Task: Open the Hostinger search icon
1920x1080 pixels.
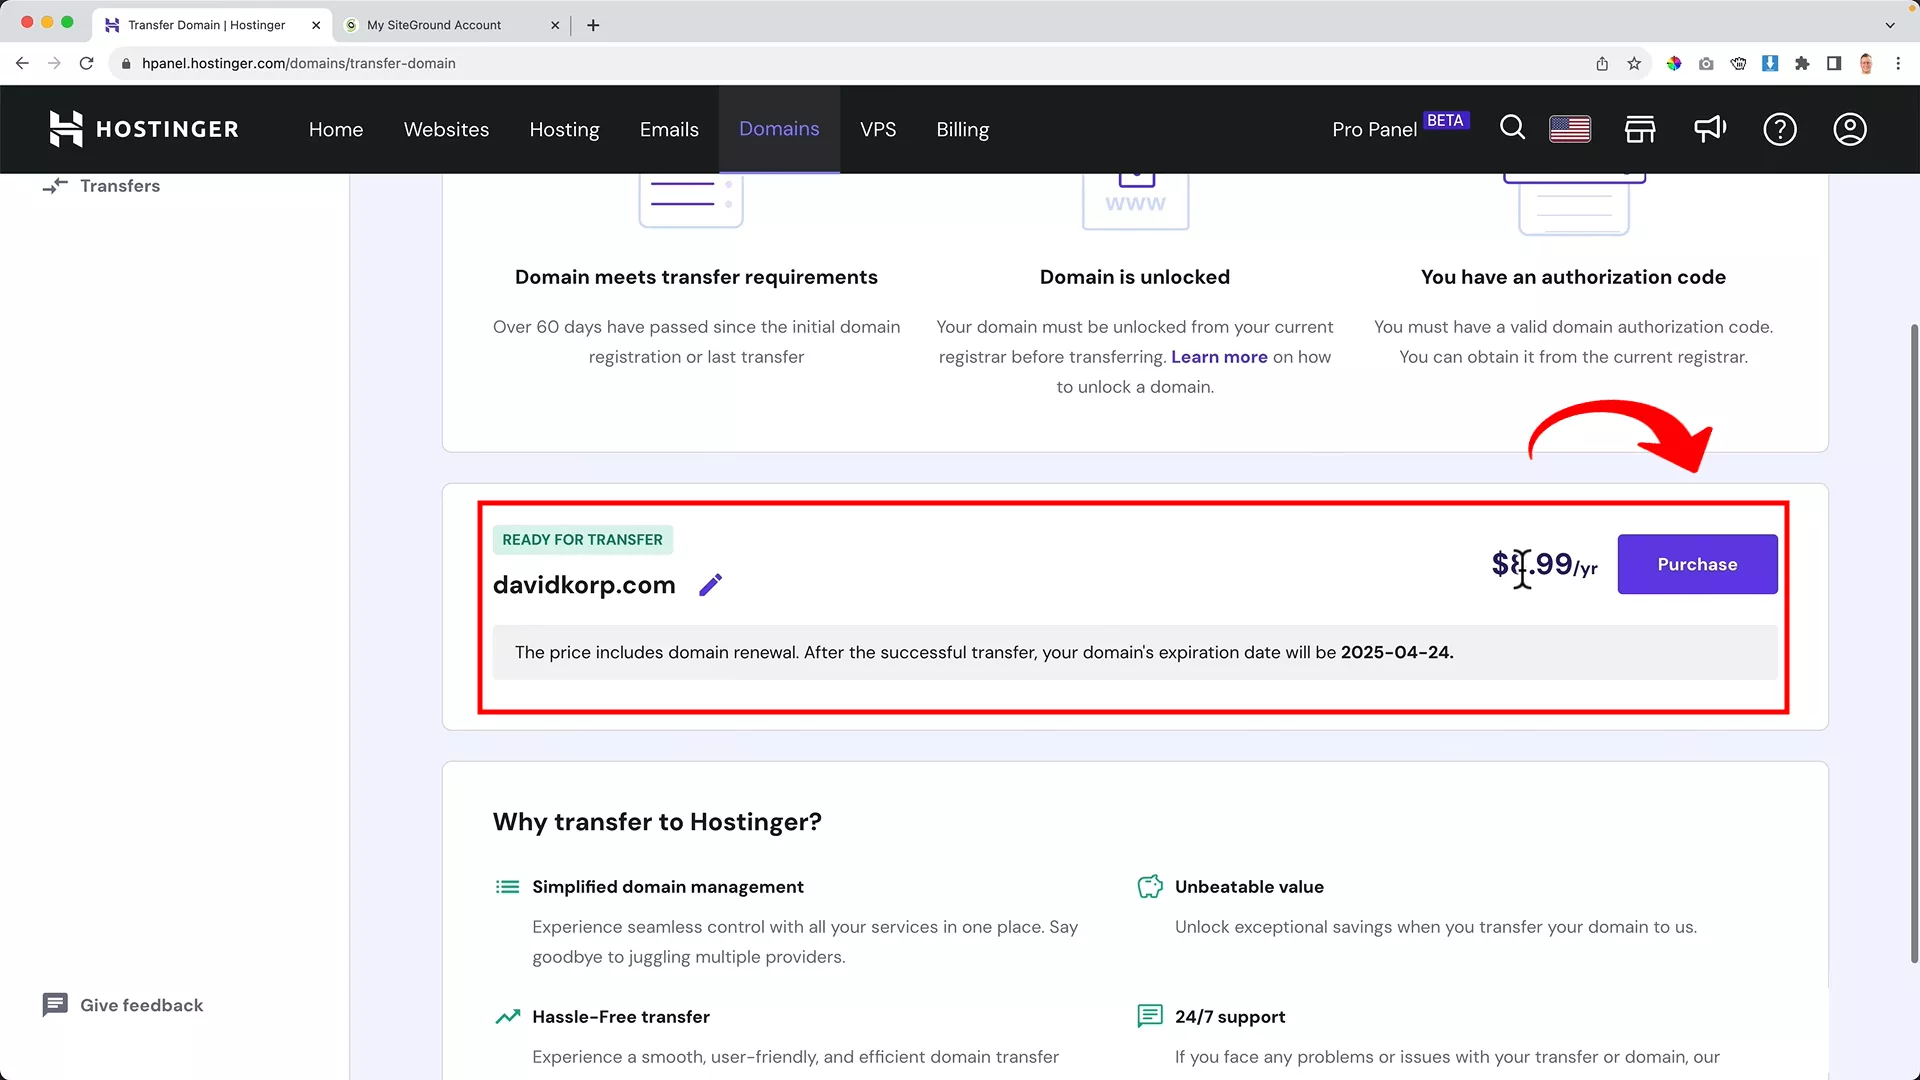Action: pos(1512,129)
